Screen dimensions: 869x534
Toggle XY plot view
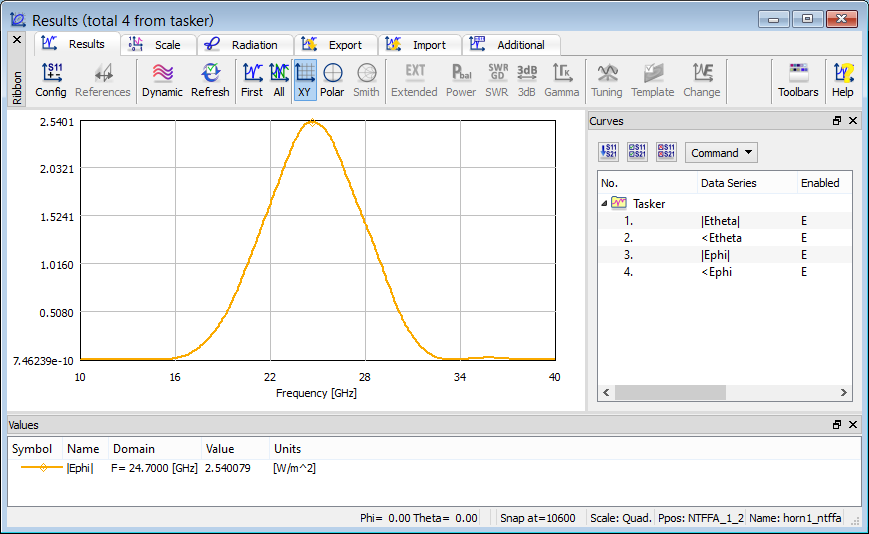point(305,80)
